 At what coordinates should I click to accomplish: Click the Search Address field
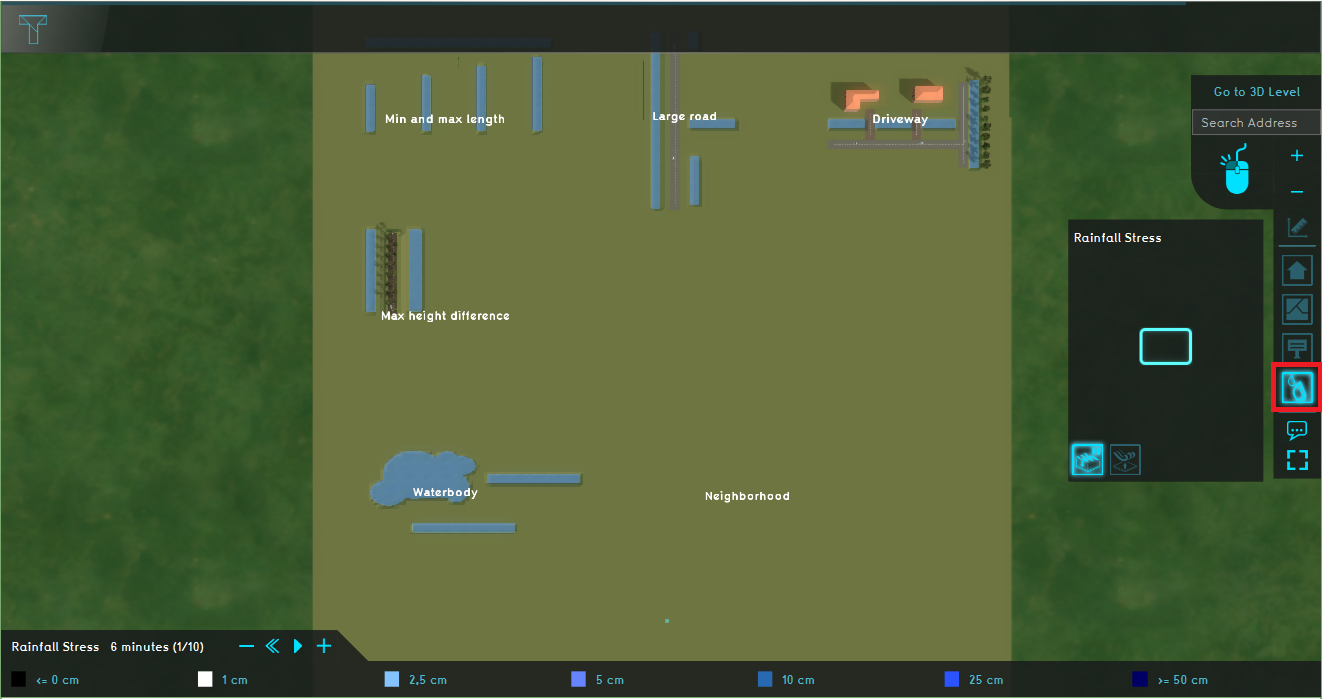point(1256,123)
